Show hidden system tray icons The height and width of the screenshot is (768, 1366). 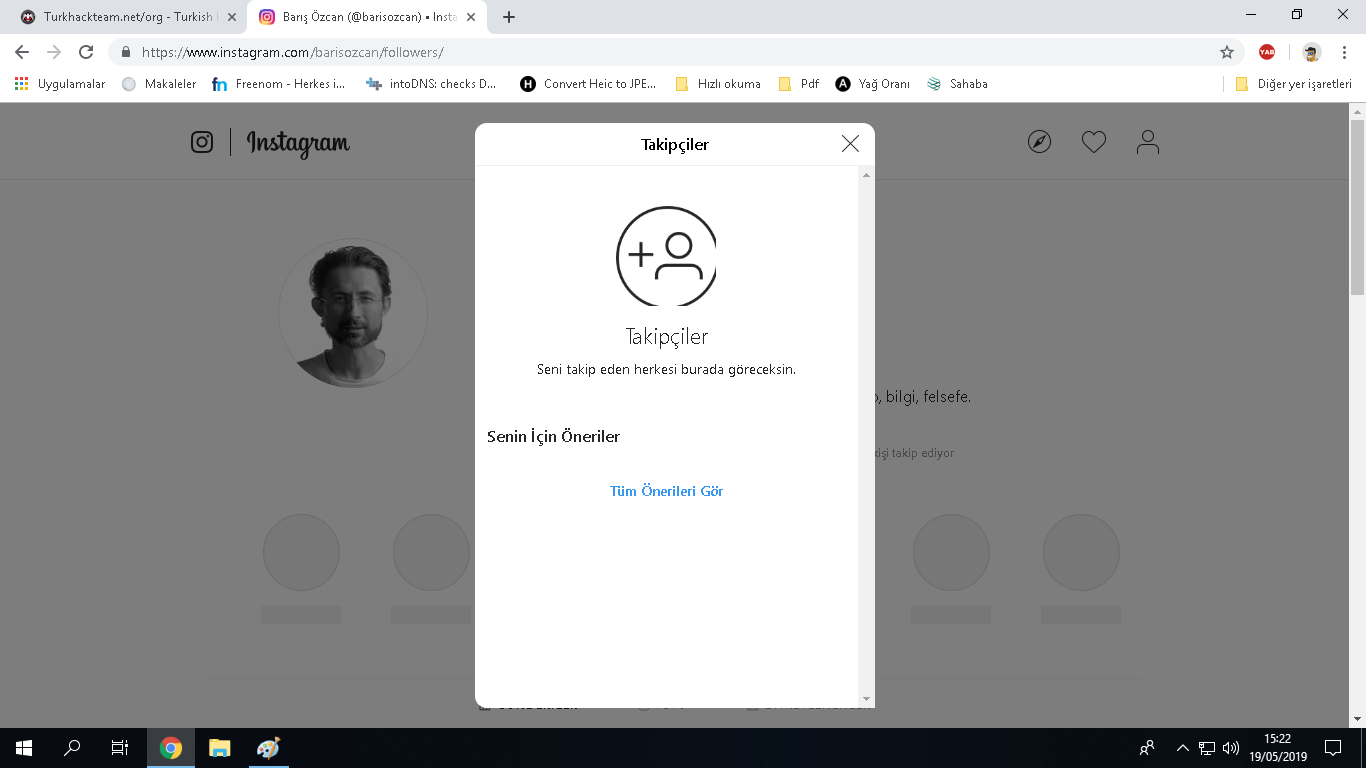[x=1182, y=748]
